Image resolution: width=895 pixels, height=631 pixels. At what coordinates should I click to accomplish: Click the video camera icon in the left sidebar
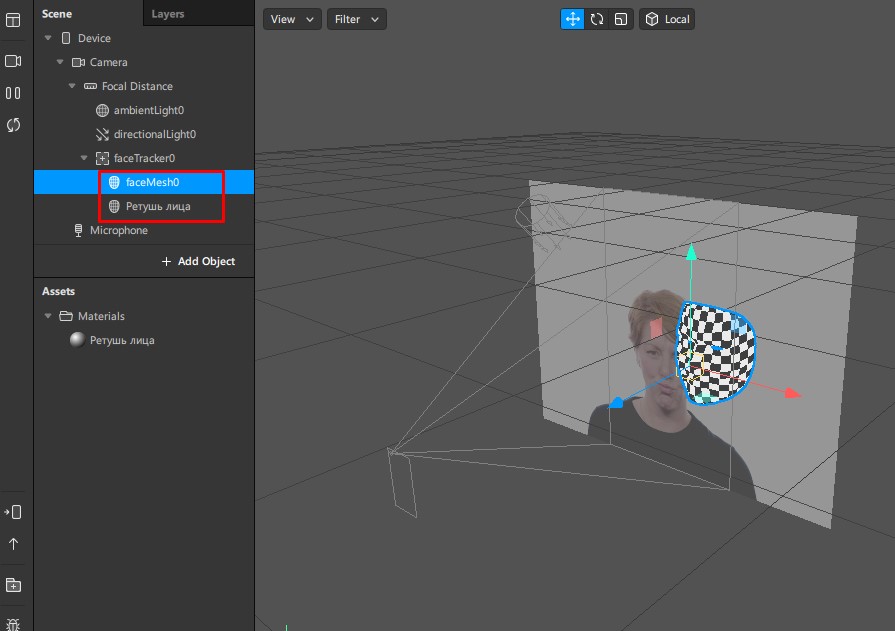(13, 61)
